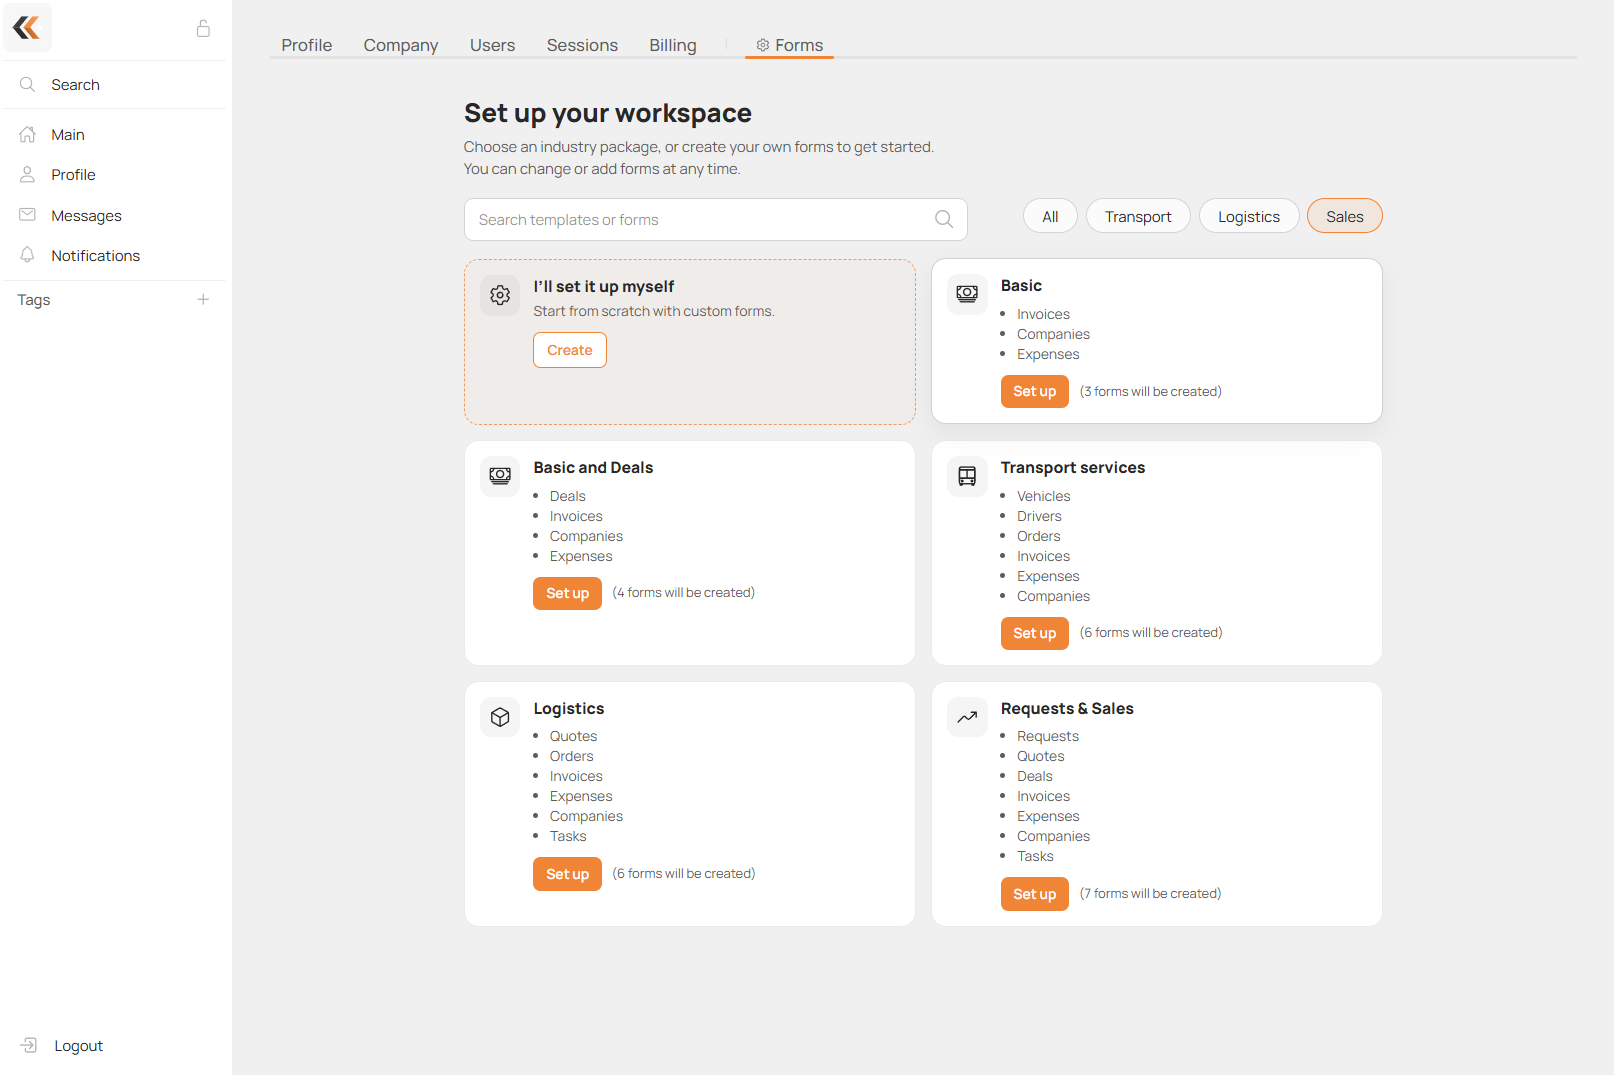This screenshot has width=1614, height=1075.
Task: Click the truck icon on Transport services card
Action: (x=967, y=476)
